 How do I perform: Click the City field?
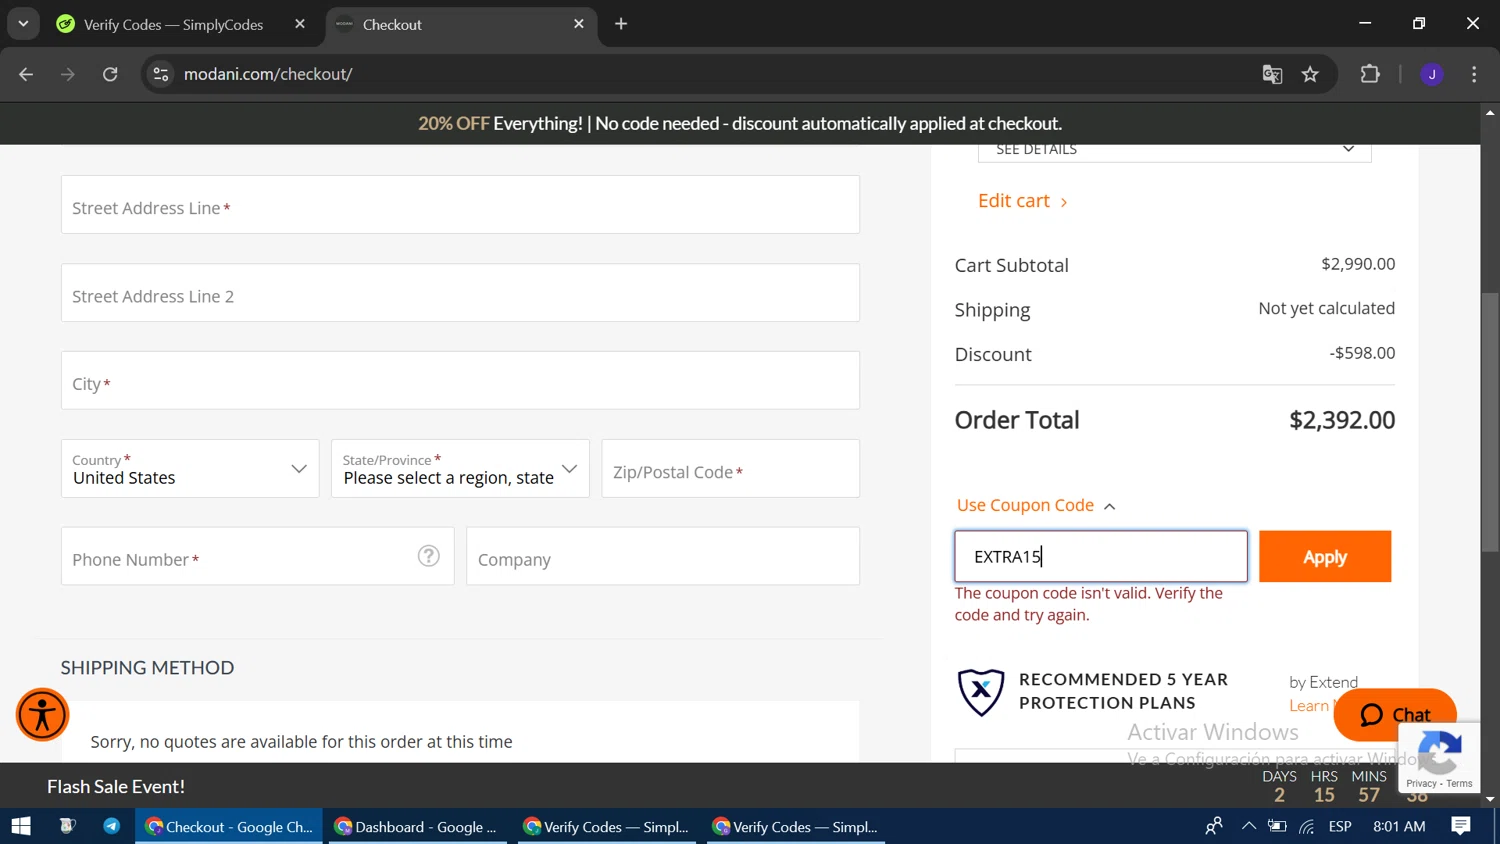[460, 380]
